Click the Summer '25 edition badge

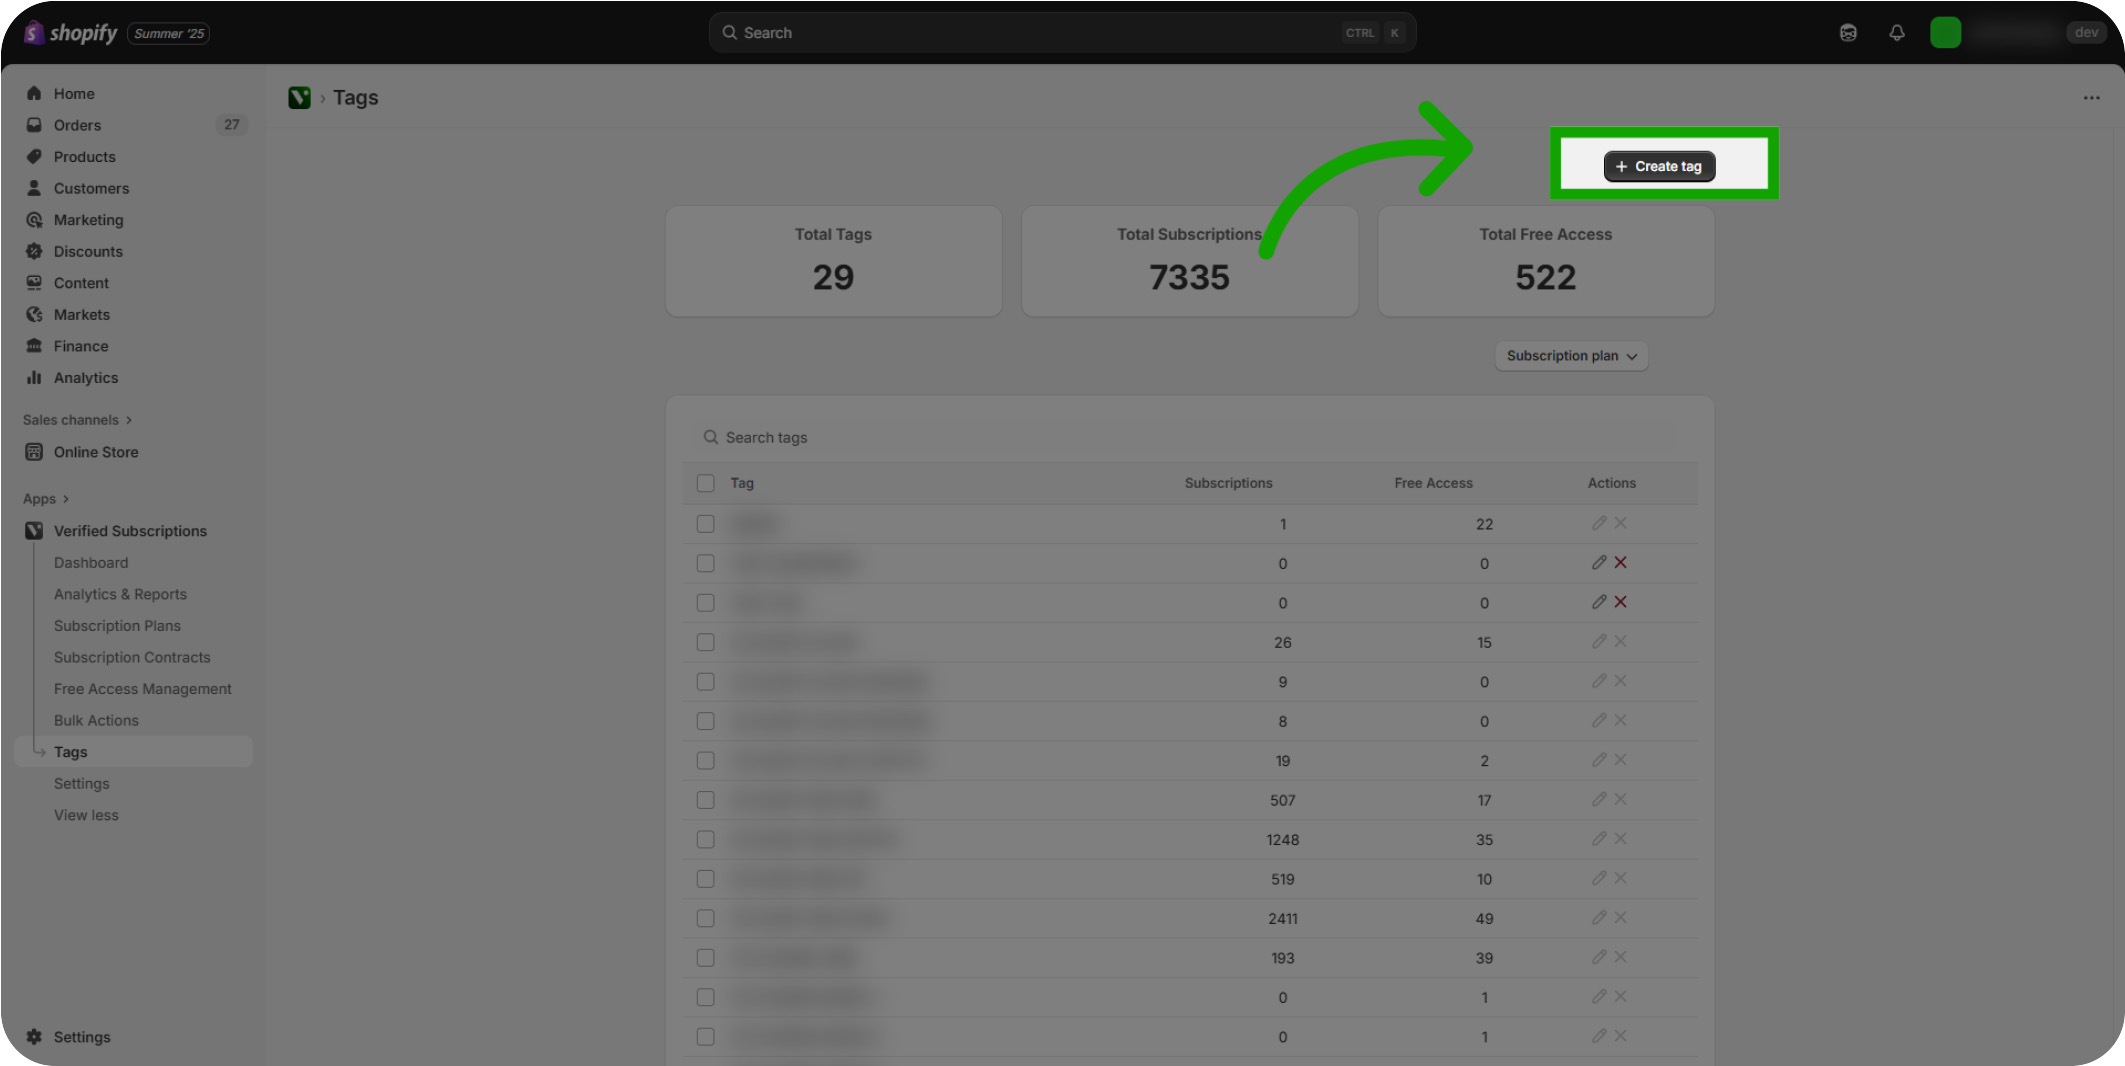click(x=169, y=33)
